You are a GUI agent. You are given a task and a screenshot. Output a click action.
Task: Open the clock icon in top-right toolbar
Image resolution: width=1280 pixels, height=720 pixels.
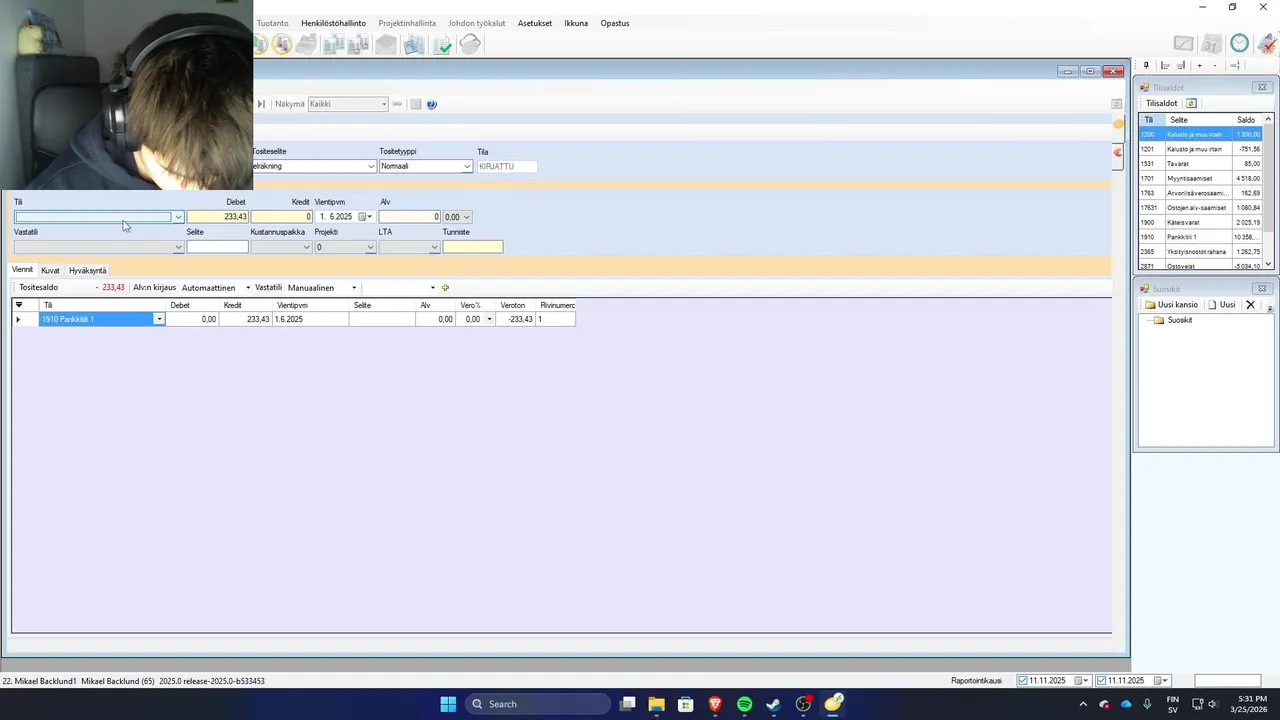[x=1239, y=43]
